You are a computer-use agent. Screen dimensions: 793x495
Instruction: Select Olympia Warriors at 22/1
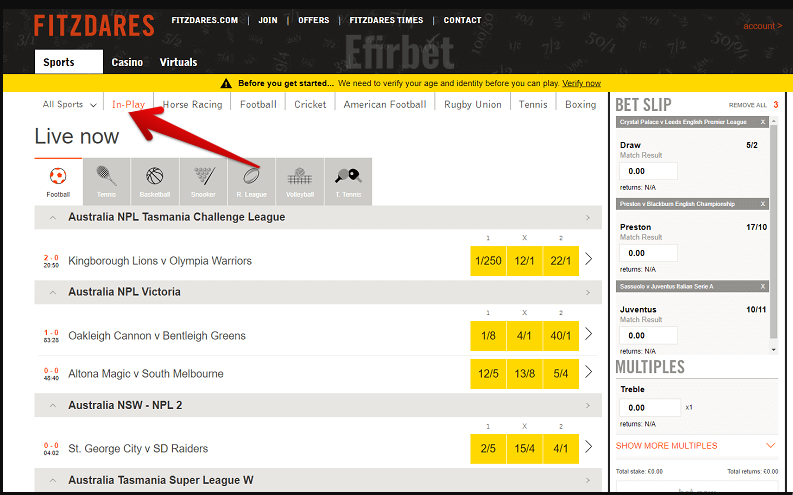[x=561, y=261]
